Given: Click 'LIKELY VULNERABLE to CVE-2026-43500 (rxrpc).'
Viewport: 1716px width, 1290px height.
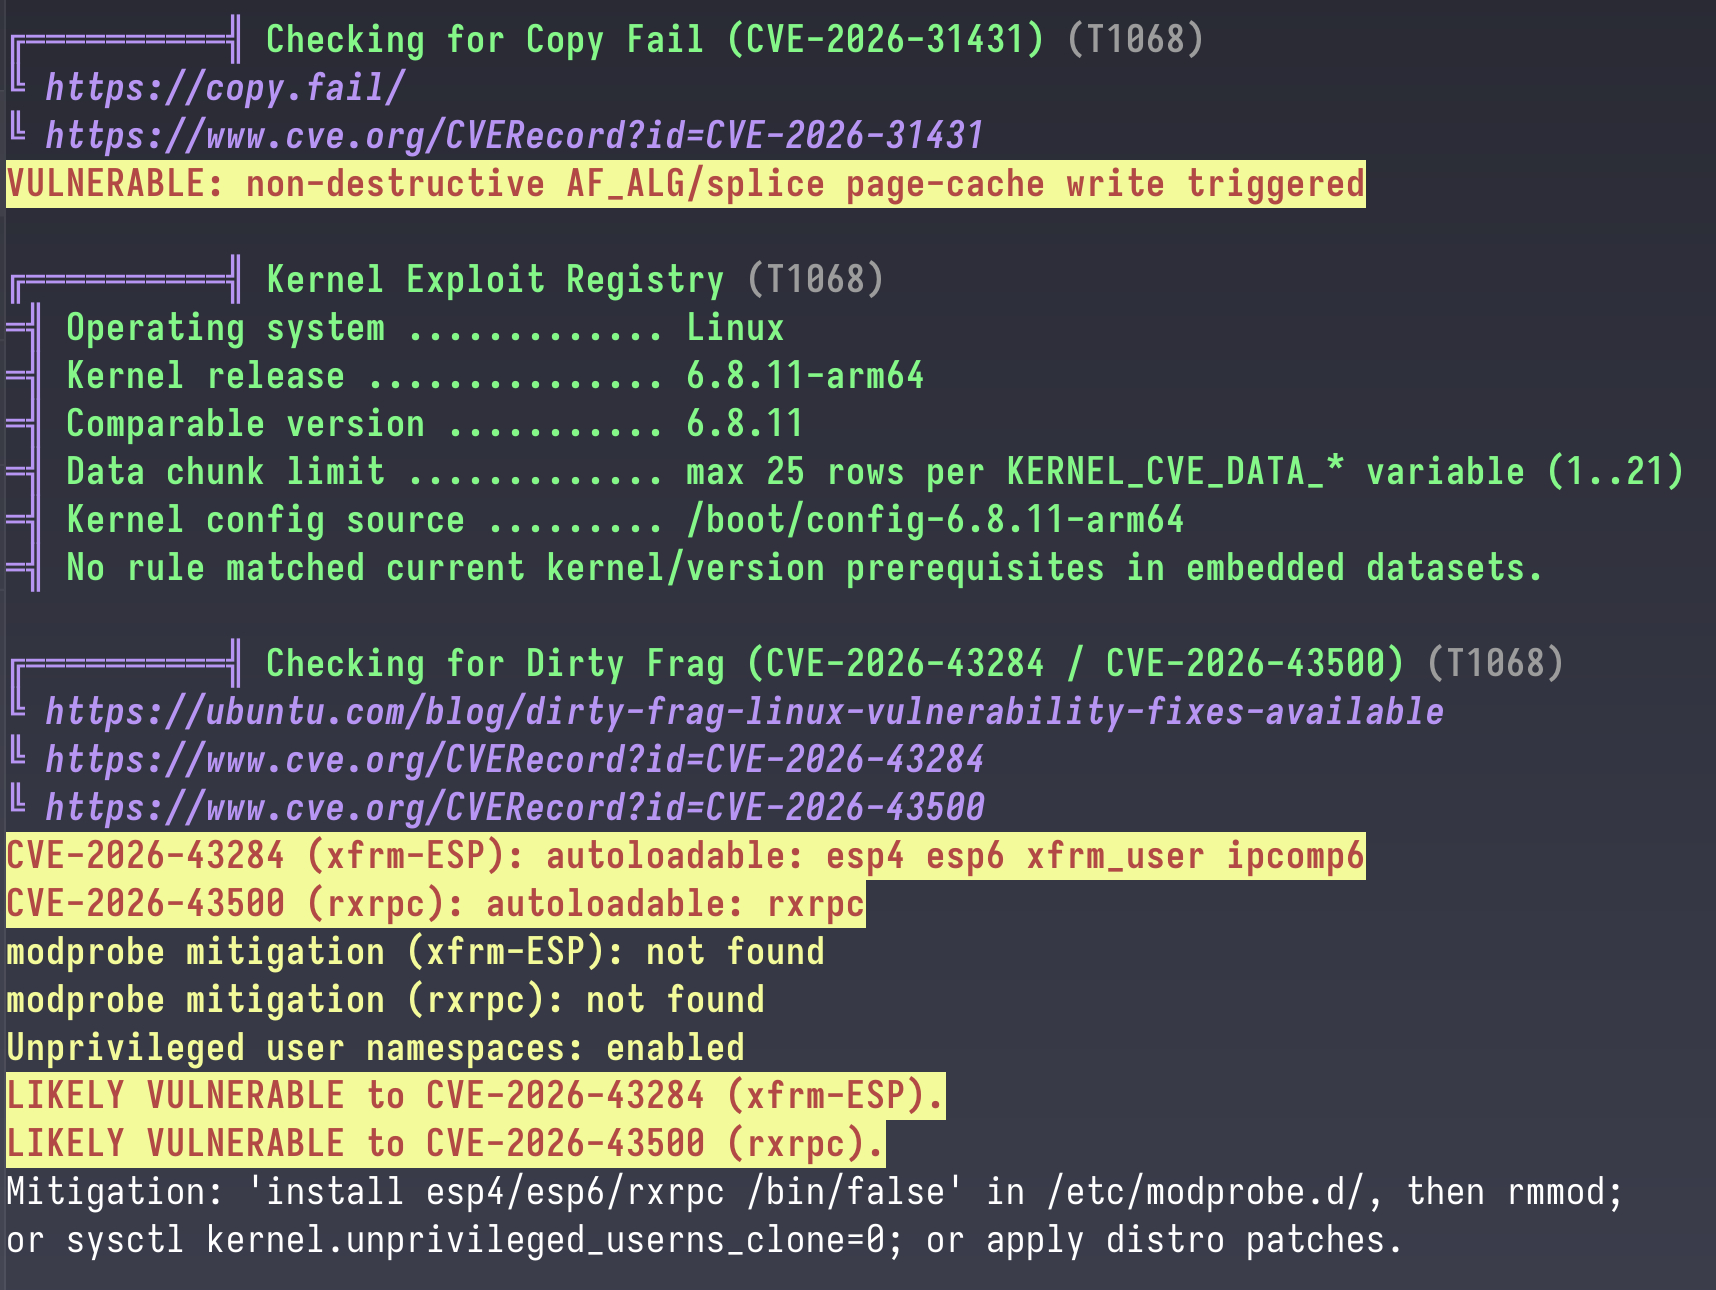Looking at the screenshot, I should (446, 1144).
